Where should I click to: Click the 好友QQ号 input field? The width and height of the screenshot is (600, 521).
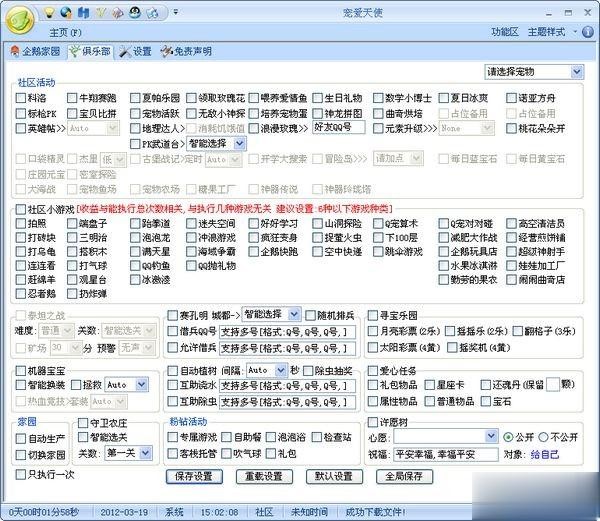pyautogui.click(x=334, y=129)
